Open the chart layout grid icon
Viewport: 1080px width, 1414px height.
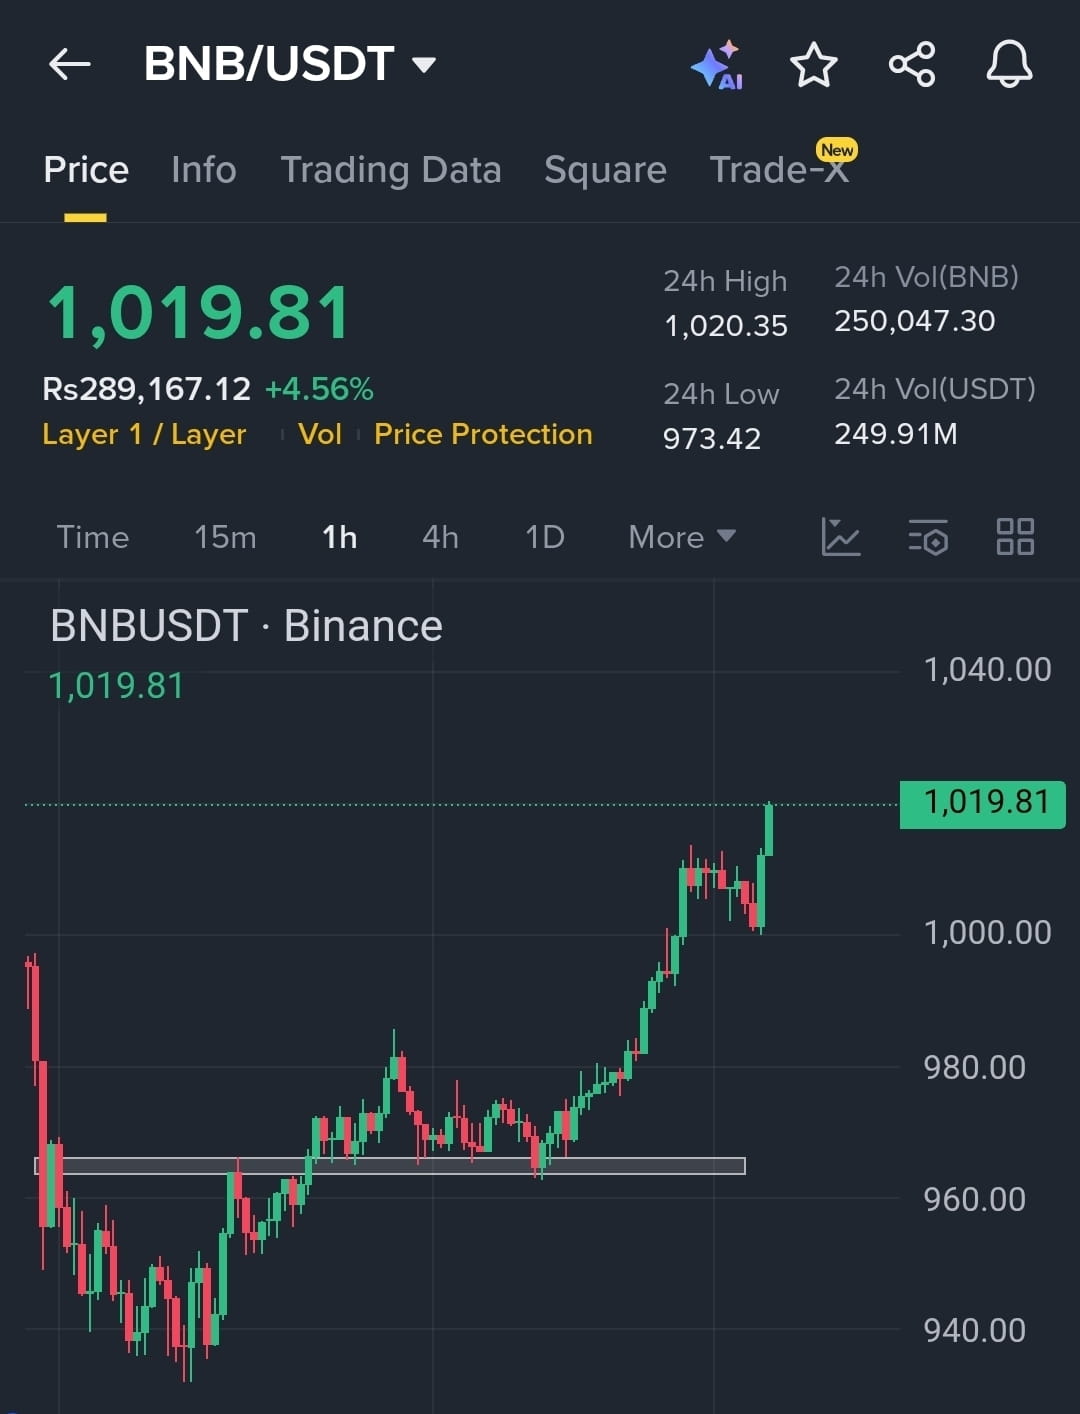pos(1015,537)
